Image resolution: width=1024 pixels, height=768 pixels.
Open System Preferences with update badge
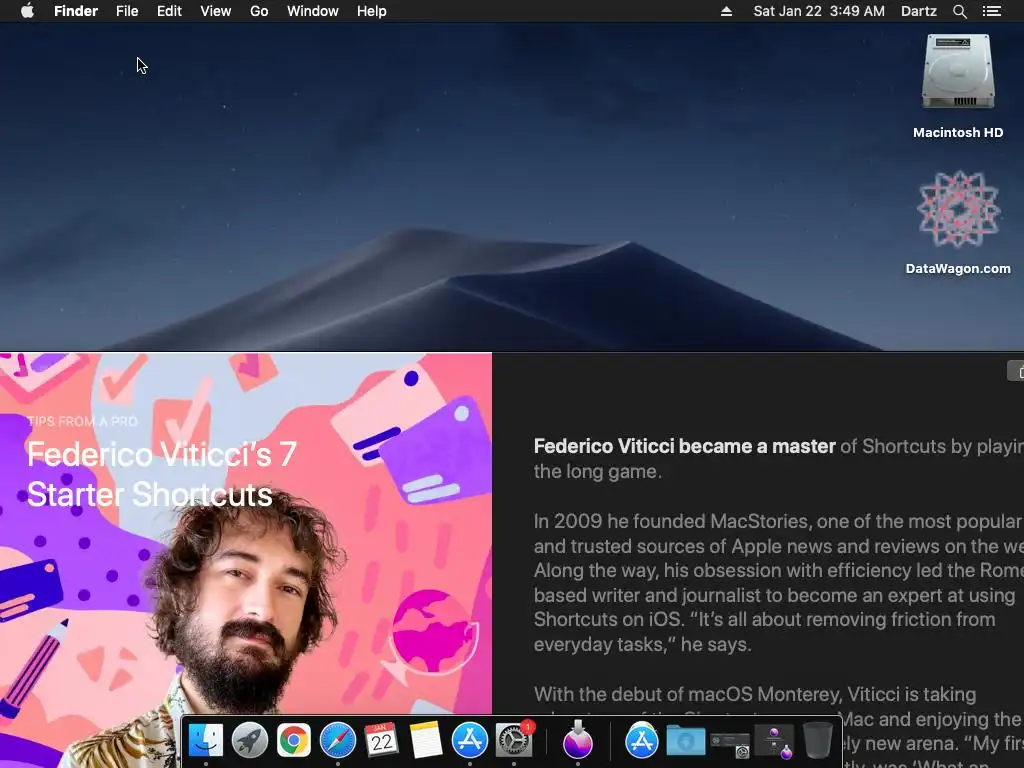click(x=515, y=741)
